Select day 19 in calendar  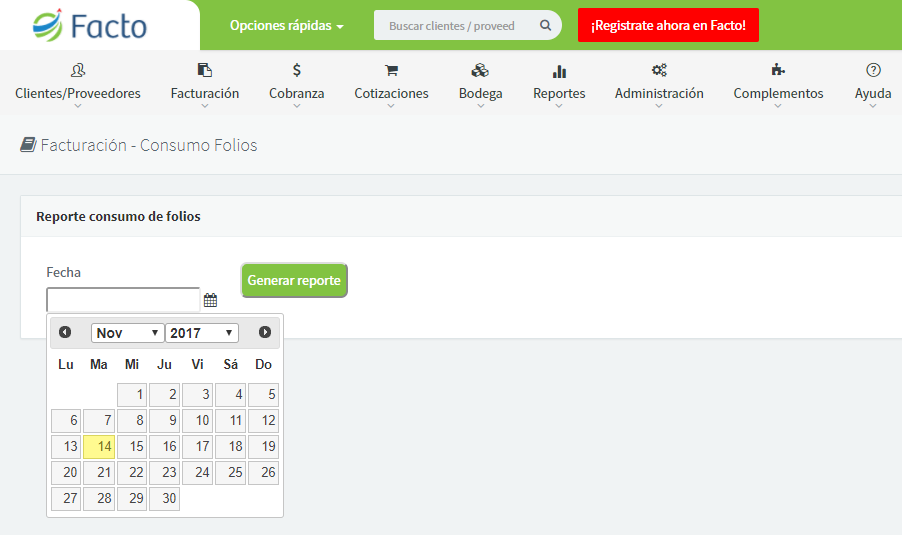tap(263, 446)
